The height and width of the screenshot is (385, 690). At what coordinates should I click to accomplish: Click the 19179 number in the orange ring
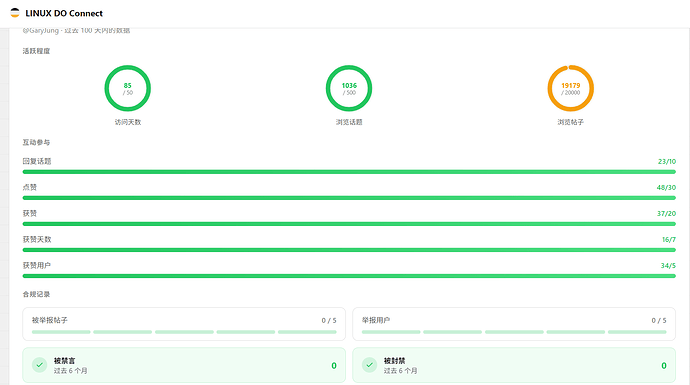pyautogui.click(x=571, y=85)
